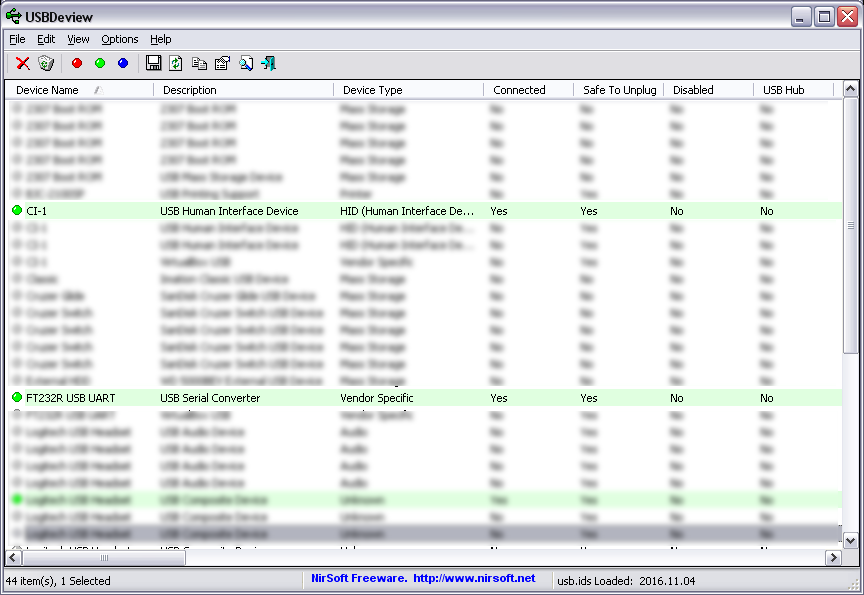Click the red dot disable device icon
This screenshot has width=864, height=595.
click(x=77, y=63)
